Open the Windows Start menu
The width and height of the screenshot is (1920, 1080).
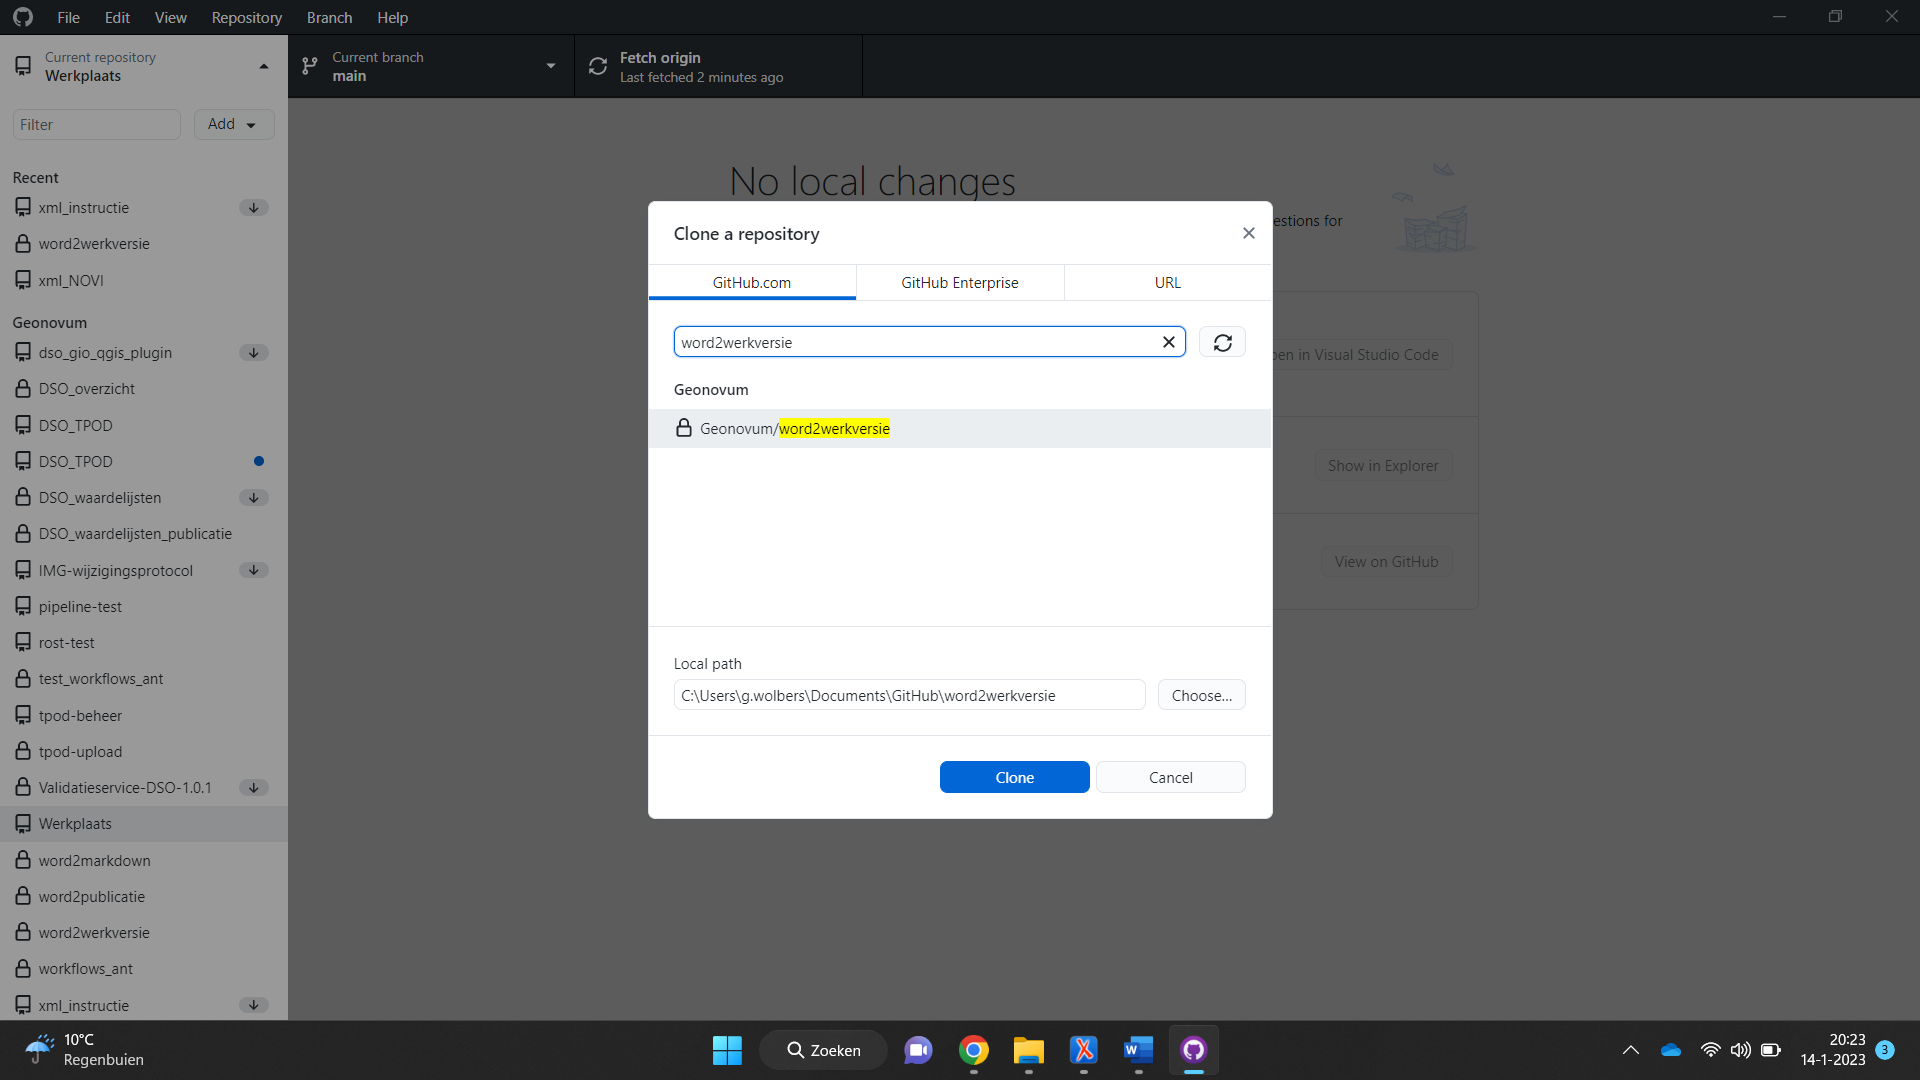pos(727,1050)
